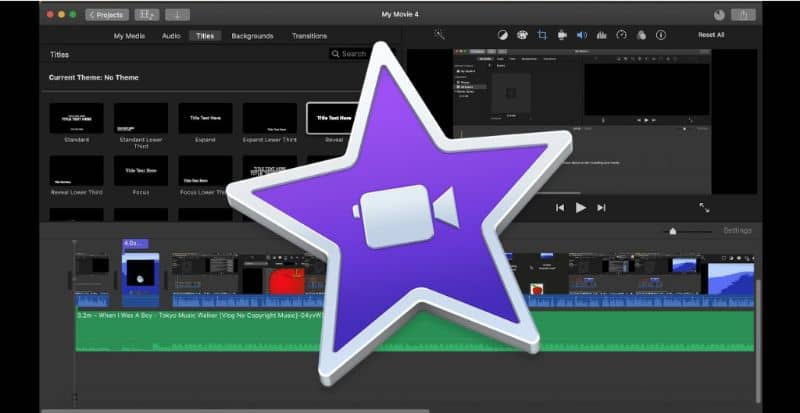Select the Focus Lower Third title
The image size is (800, 413).
point(205,171)
